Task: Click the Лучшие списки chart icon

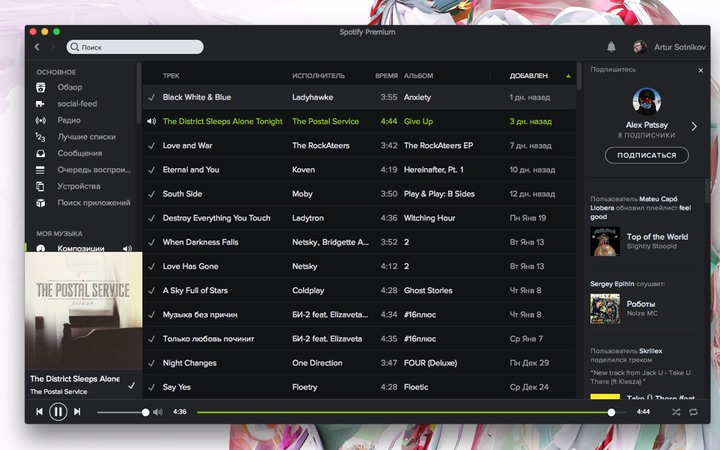Action: [40, 137]
